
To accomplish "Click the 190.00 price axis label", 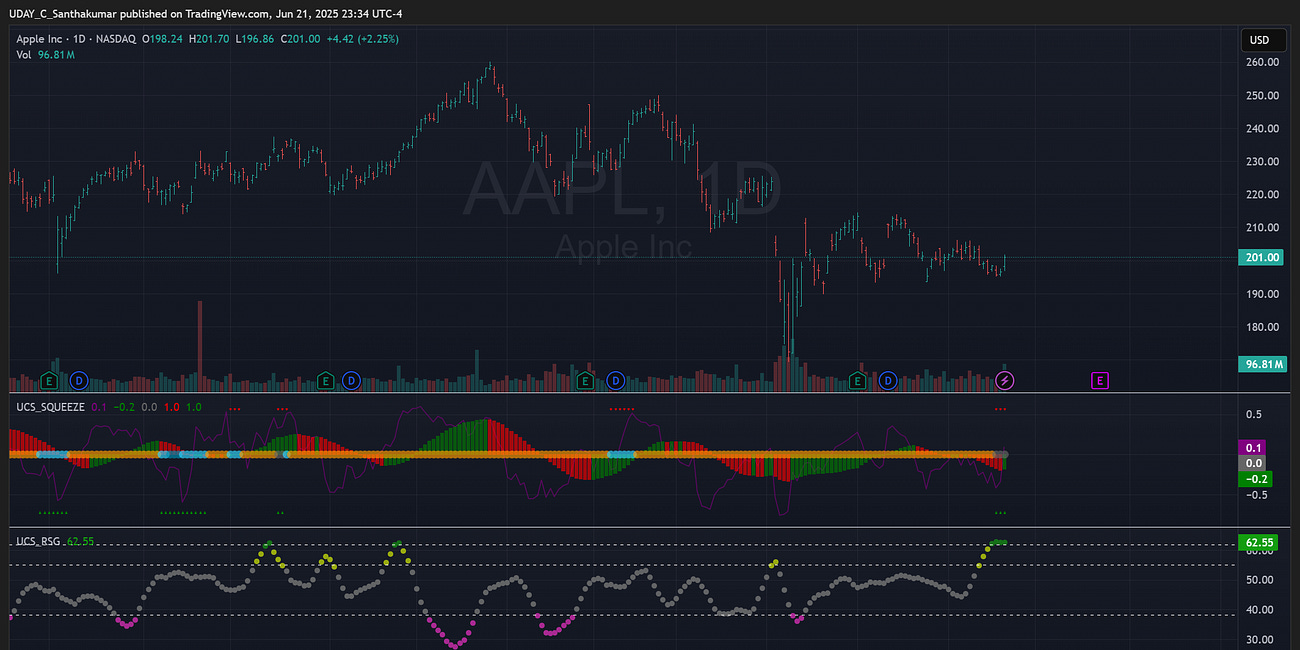I will point(1264,293).
